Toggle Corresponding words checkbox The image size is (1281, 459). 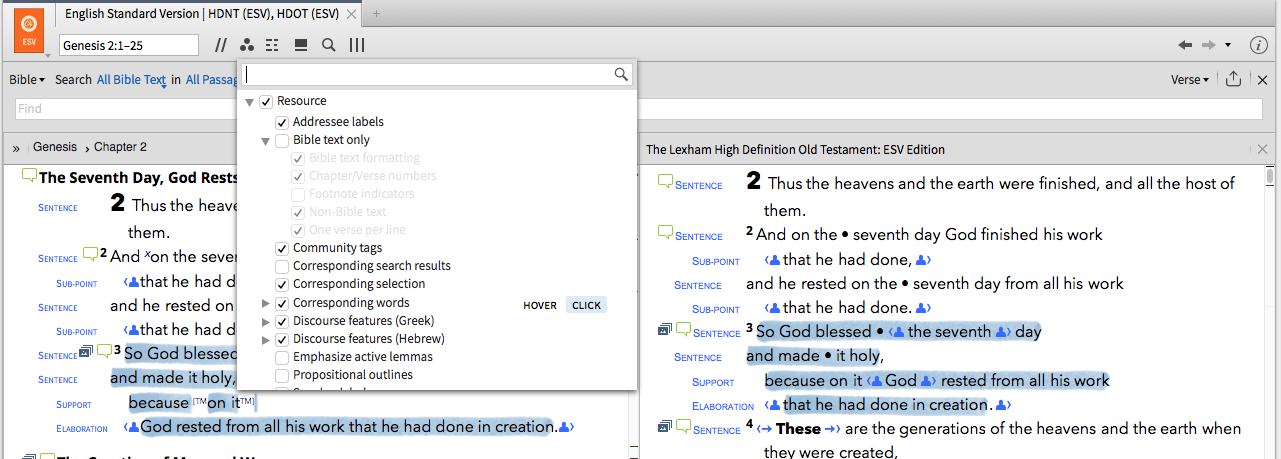282,303
